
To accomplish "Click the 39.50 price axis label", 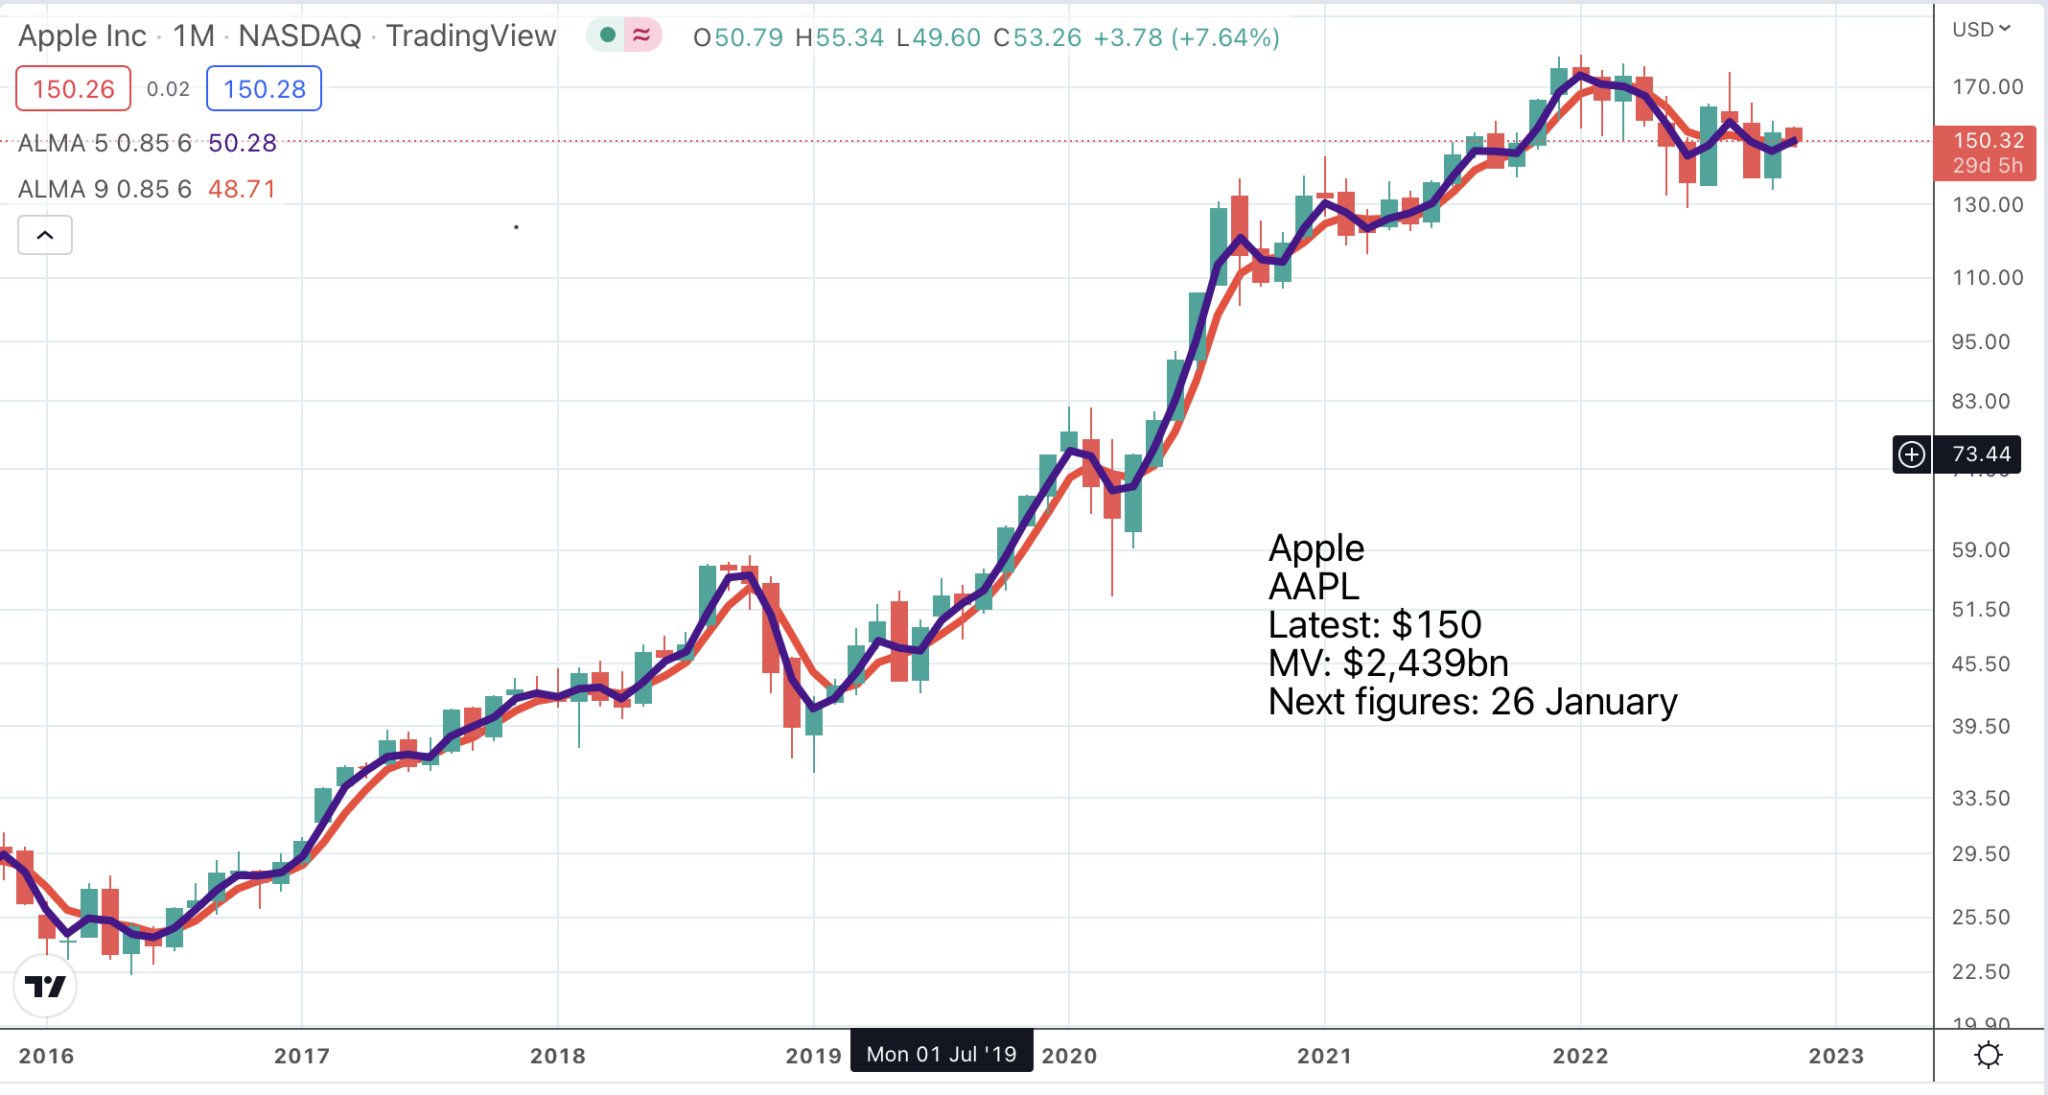I will pos(1981,727).
